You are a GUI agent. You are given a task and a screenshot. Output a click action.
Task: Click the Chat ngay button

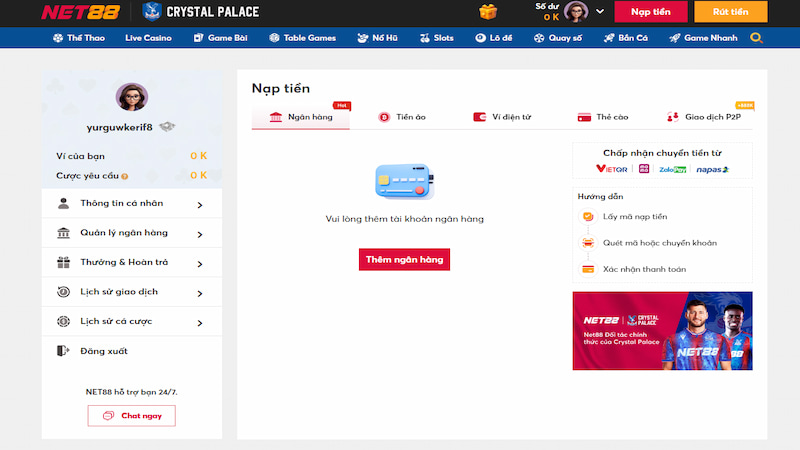click(132, 416)
